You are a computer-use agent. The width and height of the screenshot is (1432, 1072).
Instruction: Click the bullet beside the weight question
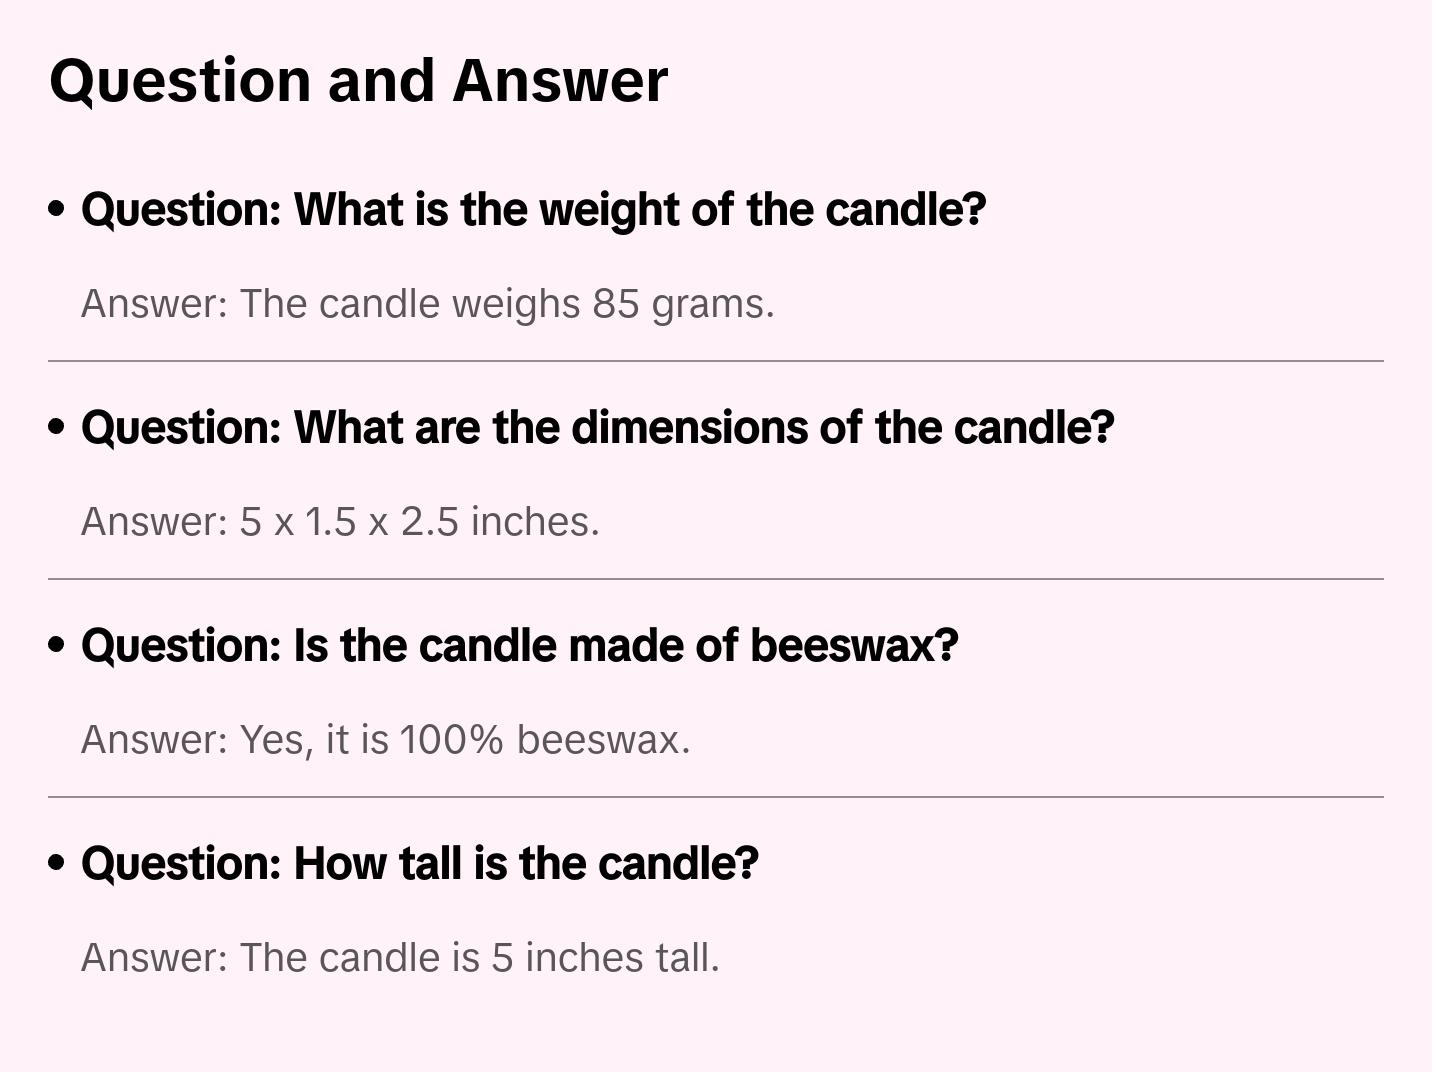click(x=57, y=210)
